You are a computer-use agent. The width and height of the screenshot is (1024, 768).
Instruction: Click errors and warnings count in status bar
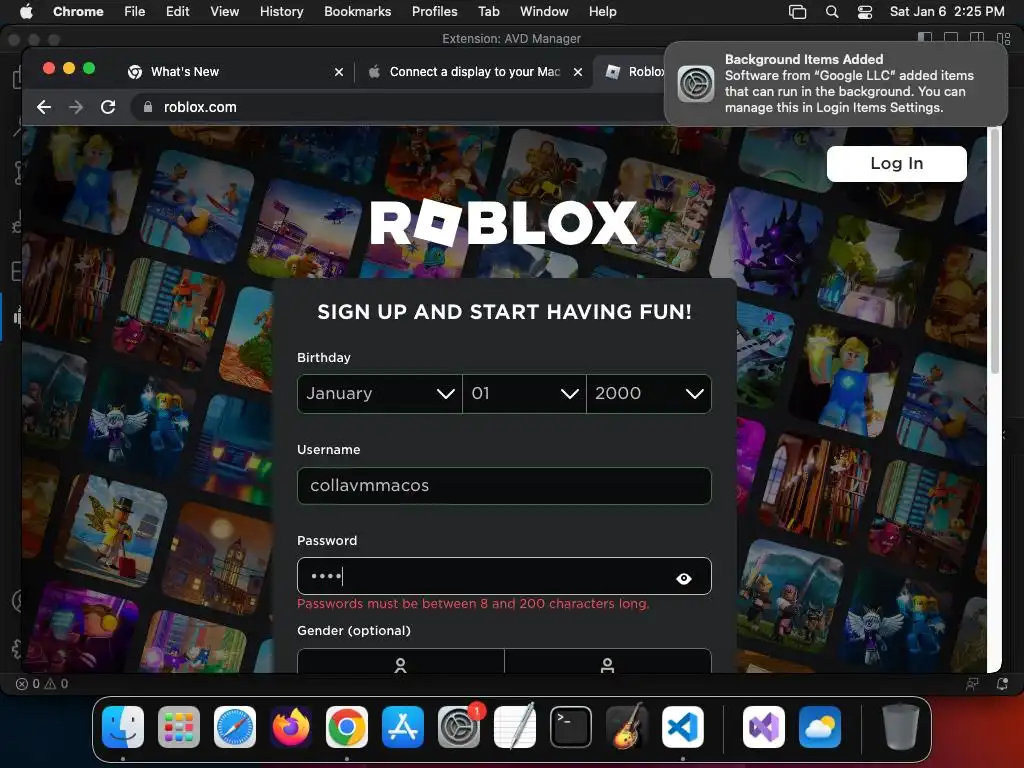click(42, 684)
